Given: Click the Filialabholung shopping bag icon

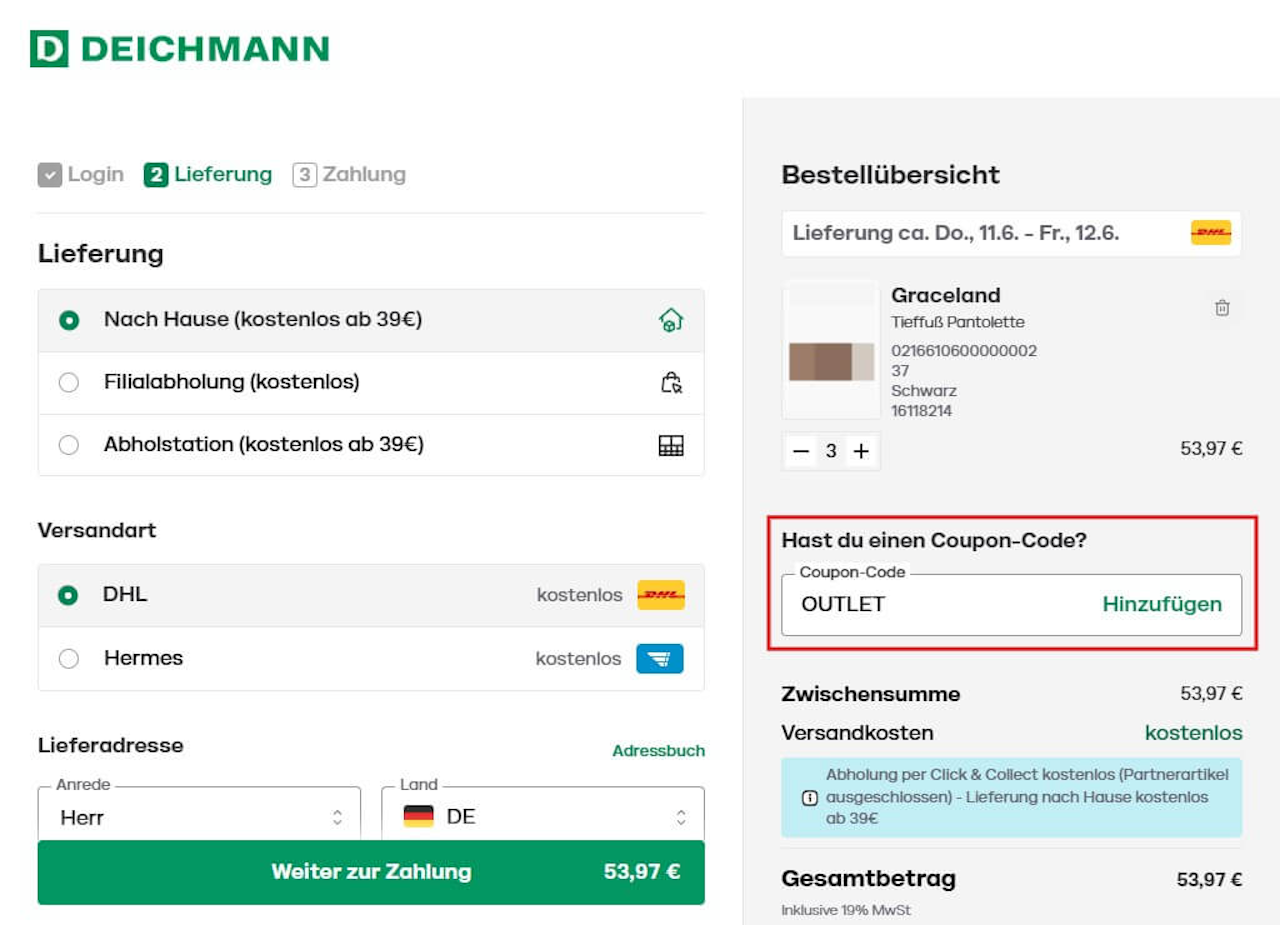Looking at the screenshot, I should [x=671, y=382].
